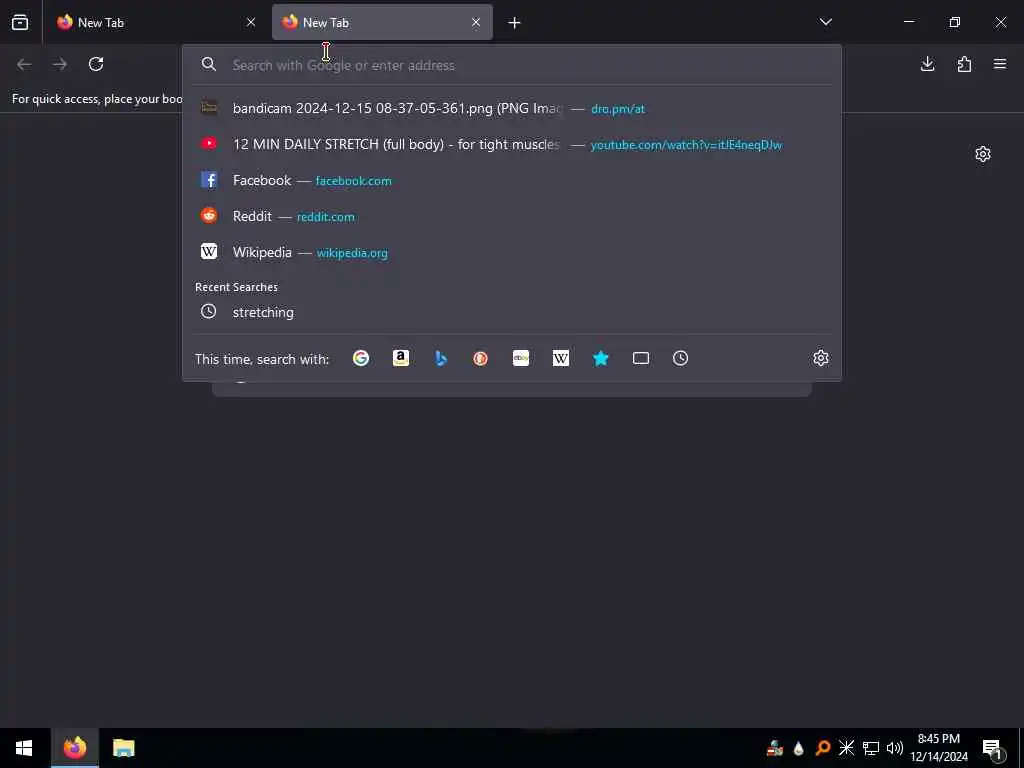Screen dimensions: 1024x768
Task: Search this time with Amazon
Action: coord(401,358)
